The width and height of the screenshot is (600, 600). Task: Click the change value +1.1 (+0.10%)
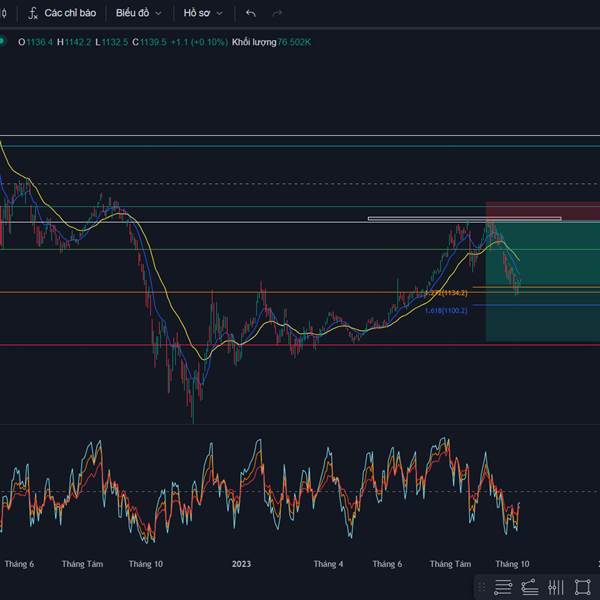199,42
